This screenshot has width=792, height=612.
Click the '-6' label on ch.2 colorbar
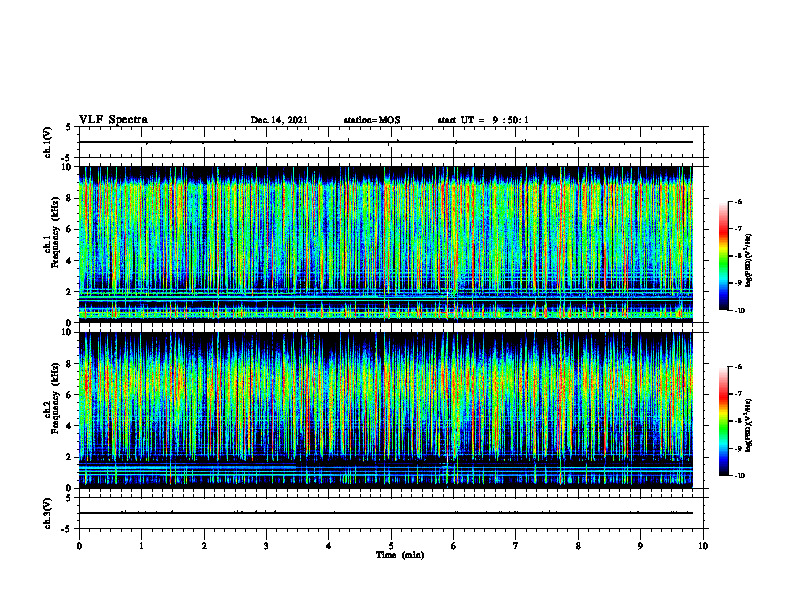(738, 367)
